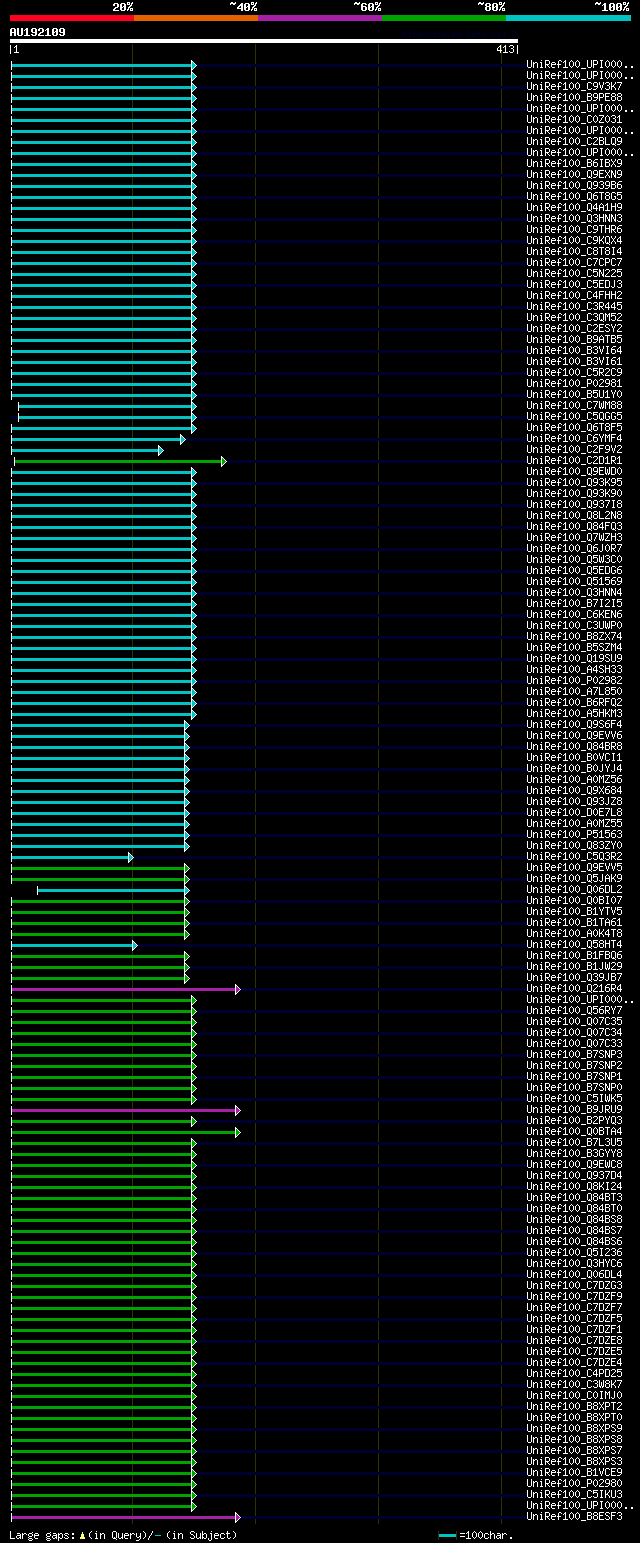Click the cyan ~100% identity legend segment
The image size is (640, 1543).
[x=568, y=18]
